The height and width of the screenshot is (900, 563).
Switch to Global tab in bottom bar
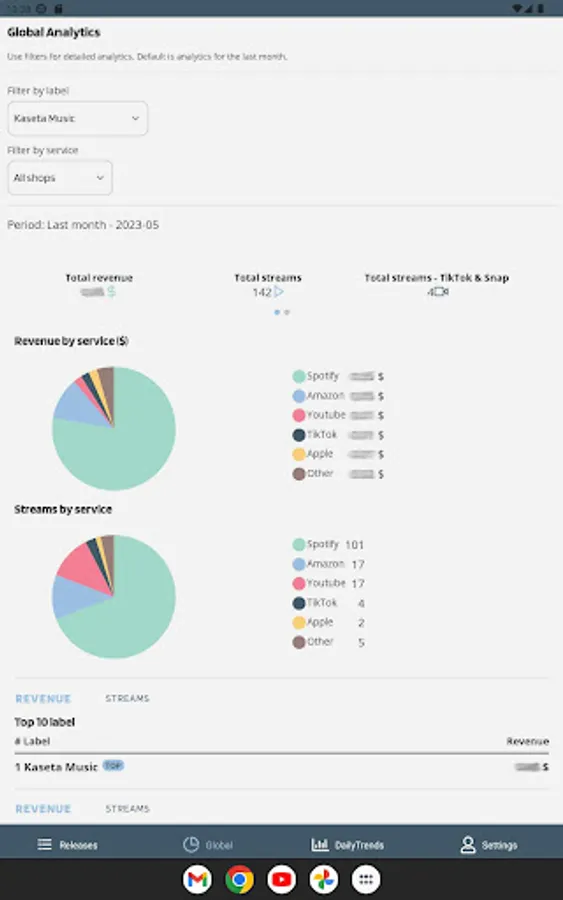coord(208,845)
